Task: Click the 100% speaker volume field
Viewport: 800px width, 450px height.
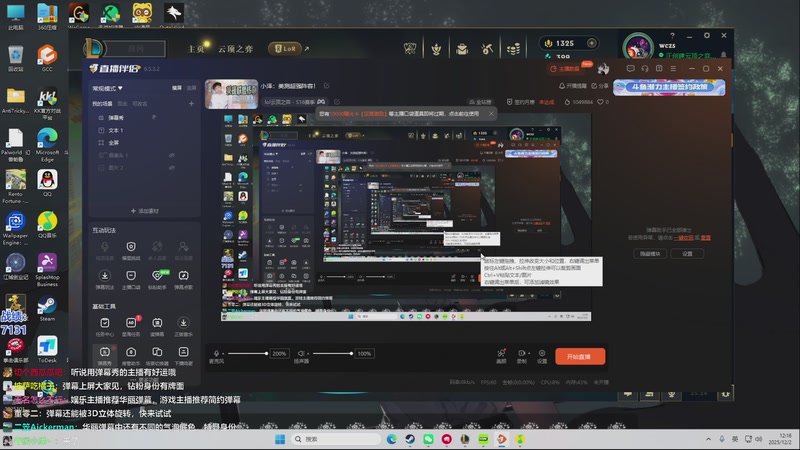Action: pos(364,353)
